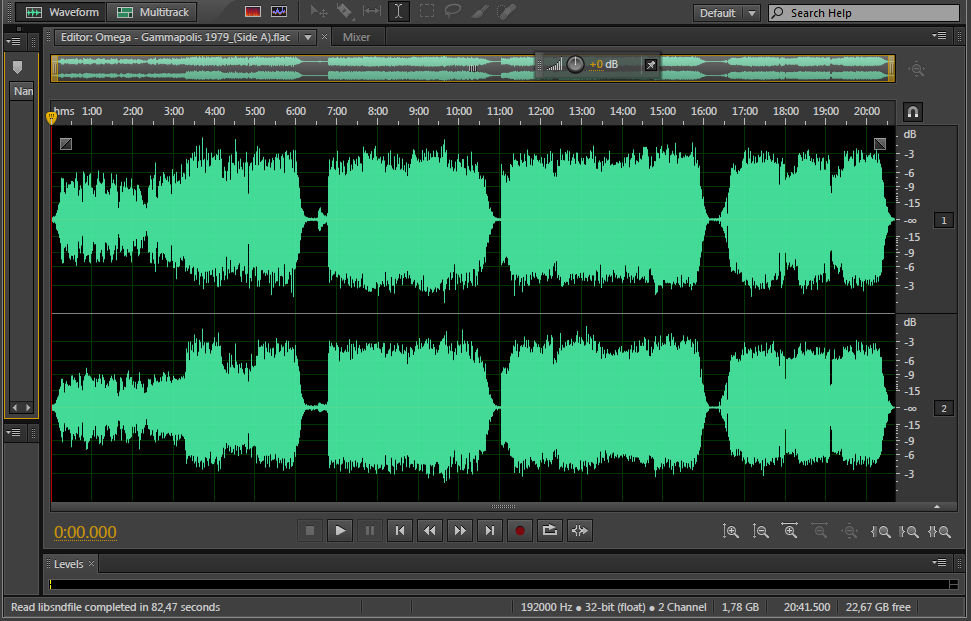
Task: Click Zoom In Amplitude icon
Action: pos(731,531)
